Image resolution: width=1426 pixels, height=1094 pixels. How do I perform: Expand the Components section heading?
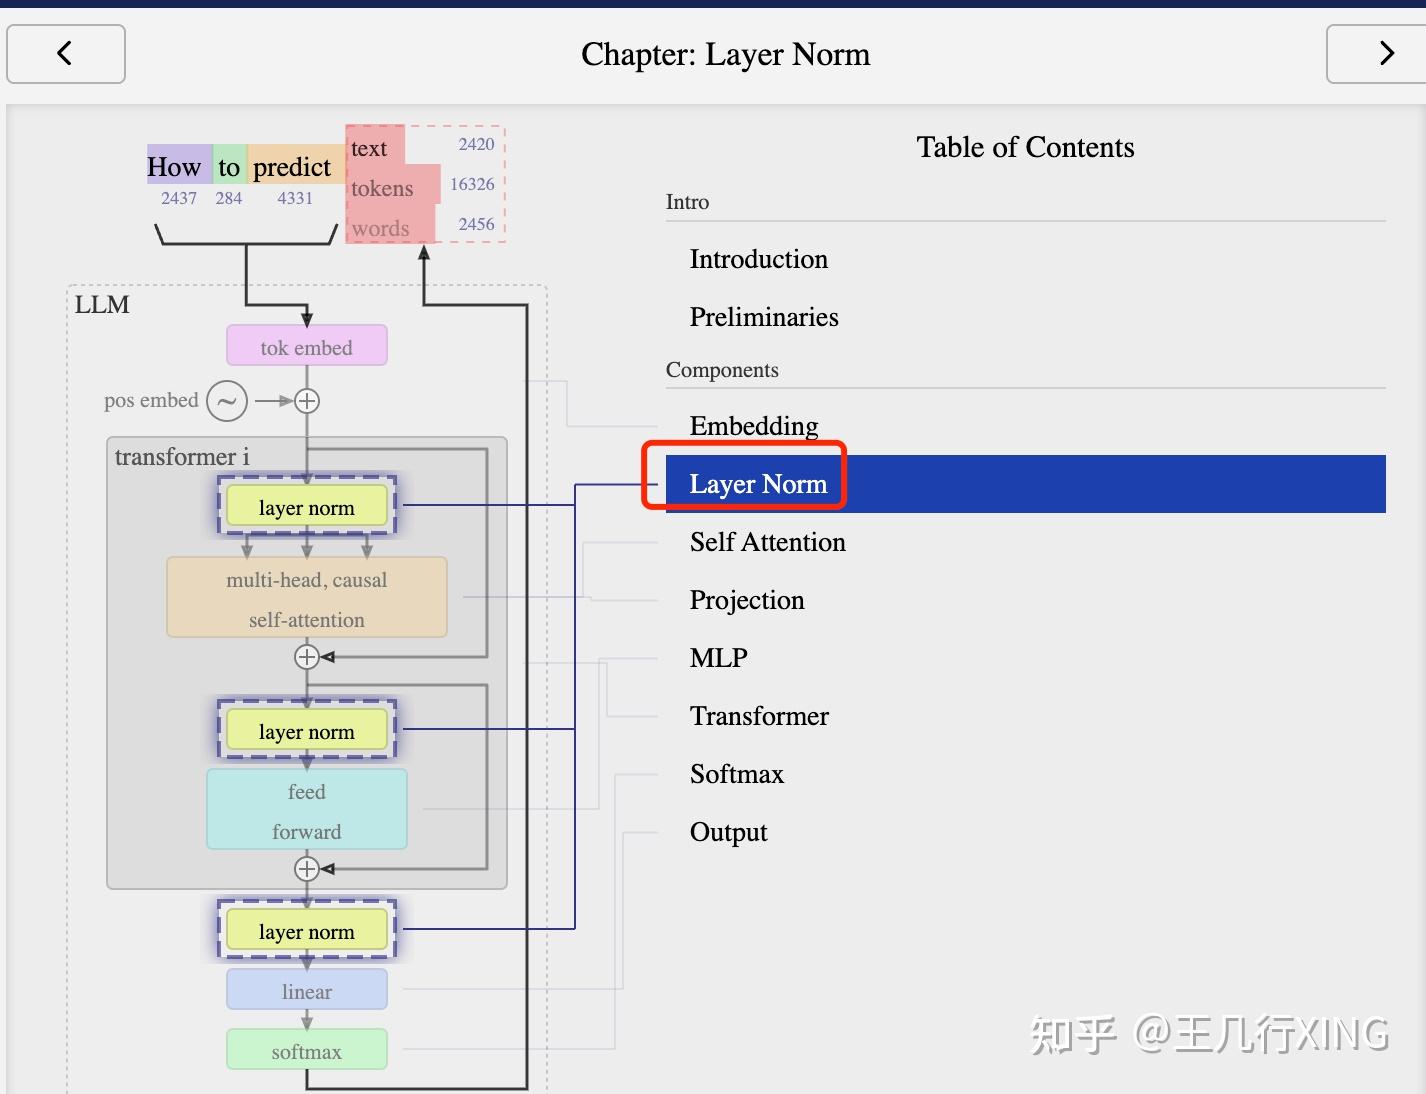click(722, 370)
